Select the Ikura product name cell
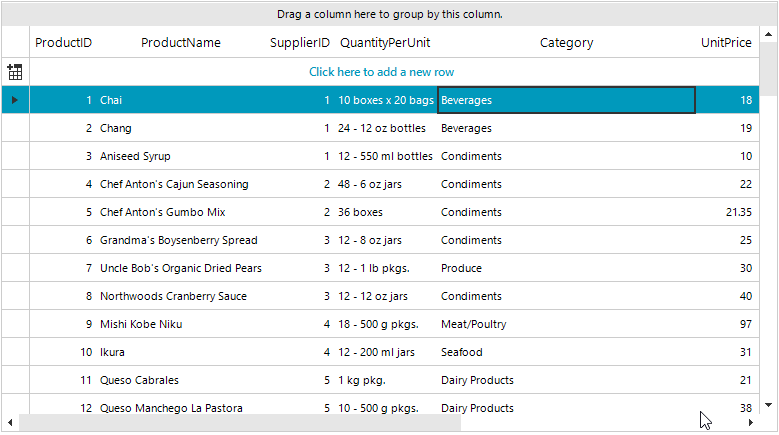Image resolution: width=779 pixels, height=435 pixels. pyautogui.click(x=112, y=352)
